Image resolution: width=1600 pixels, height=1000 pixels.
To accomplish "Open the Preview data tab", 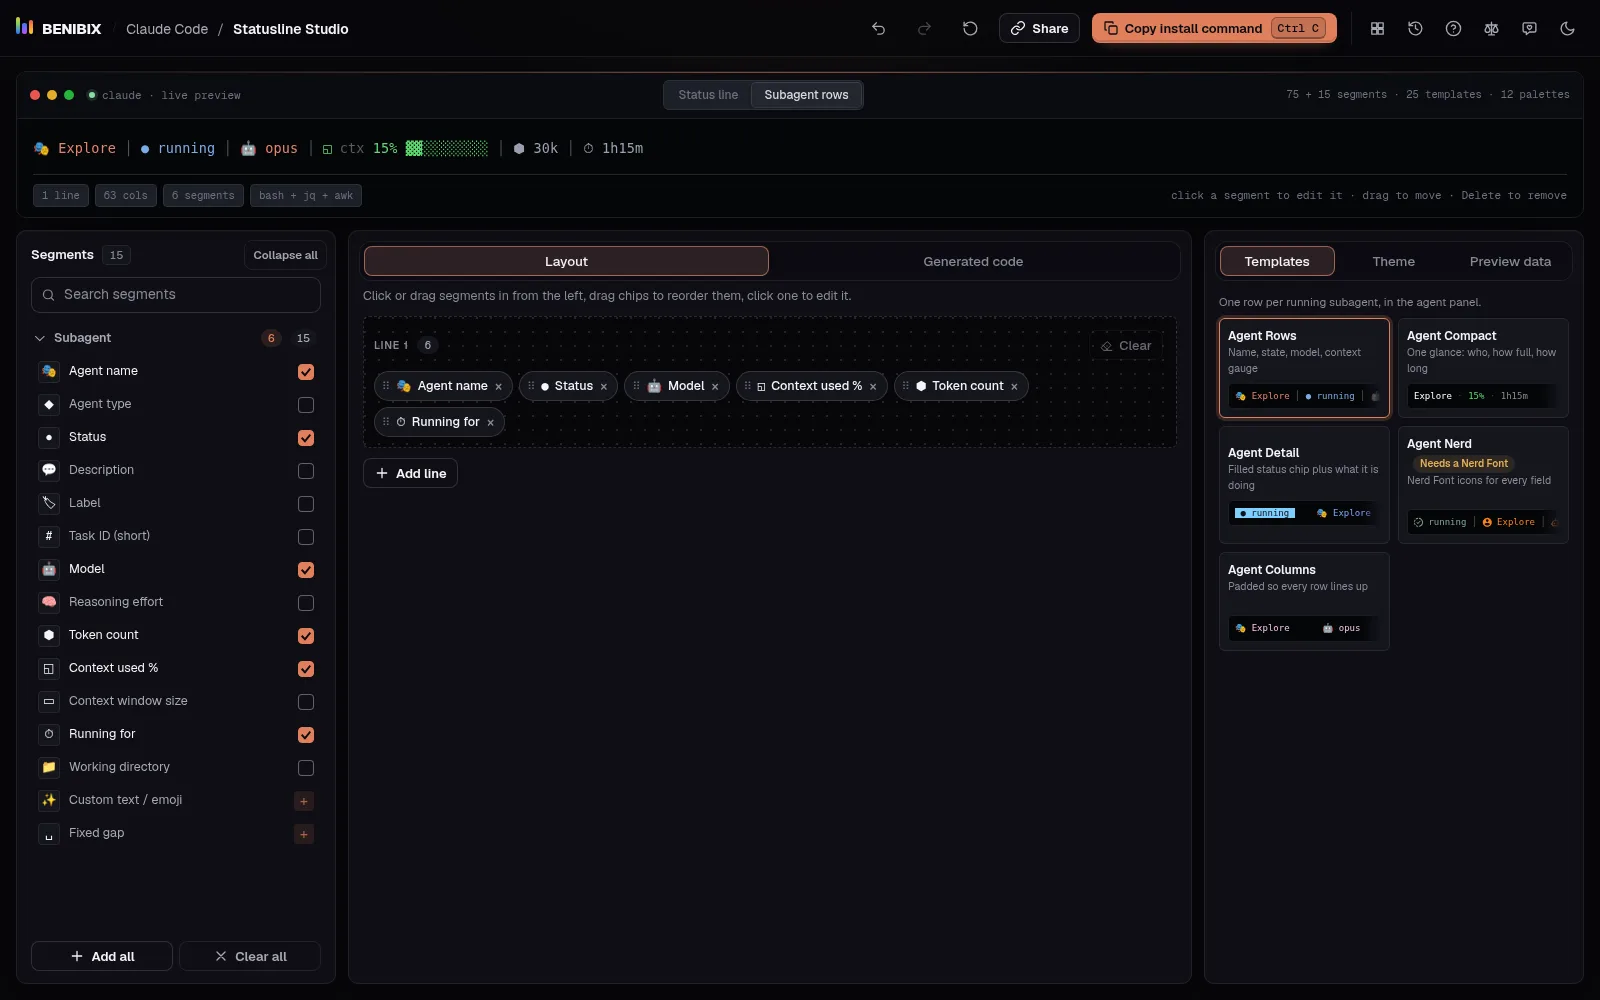I will (x=1510, y=262).
